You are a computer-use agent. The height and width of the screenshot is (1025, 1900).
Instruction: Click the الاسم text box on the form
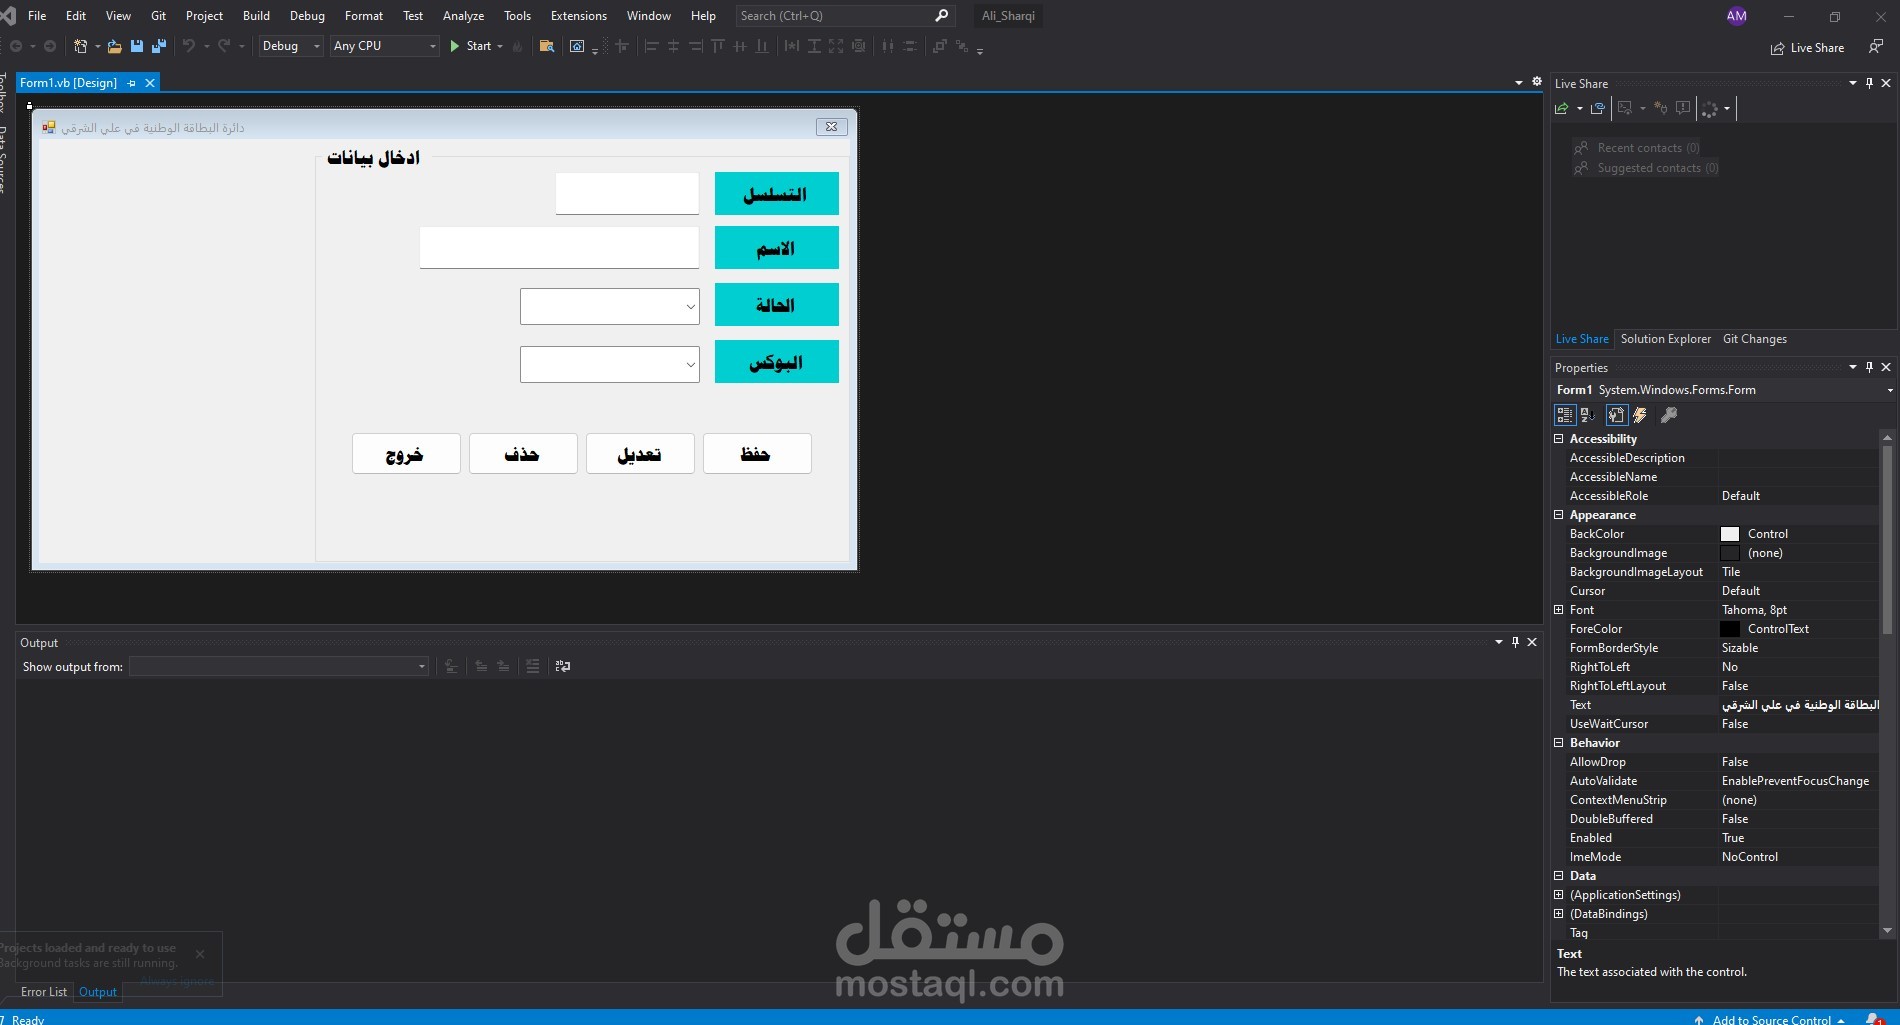click(x=559, y=247)
